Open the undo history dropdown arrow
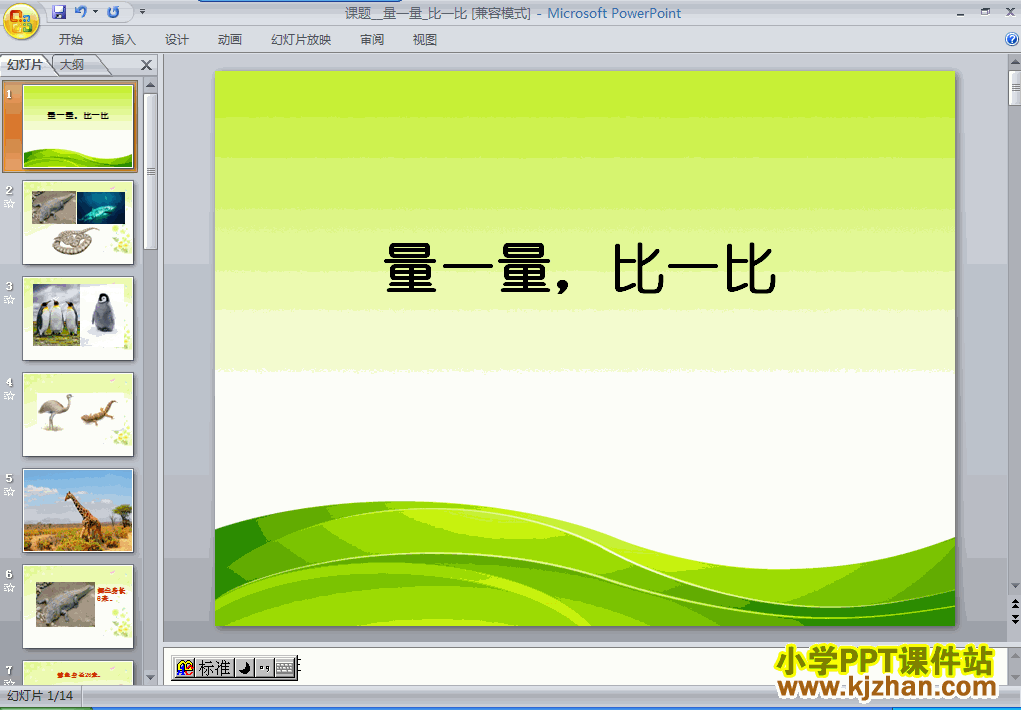This screenshot has width=1021, height=710. pos(95,12)
